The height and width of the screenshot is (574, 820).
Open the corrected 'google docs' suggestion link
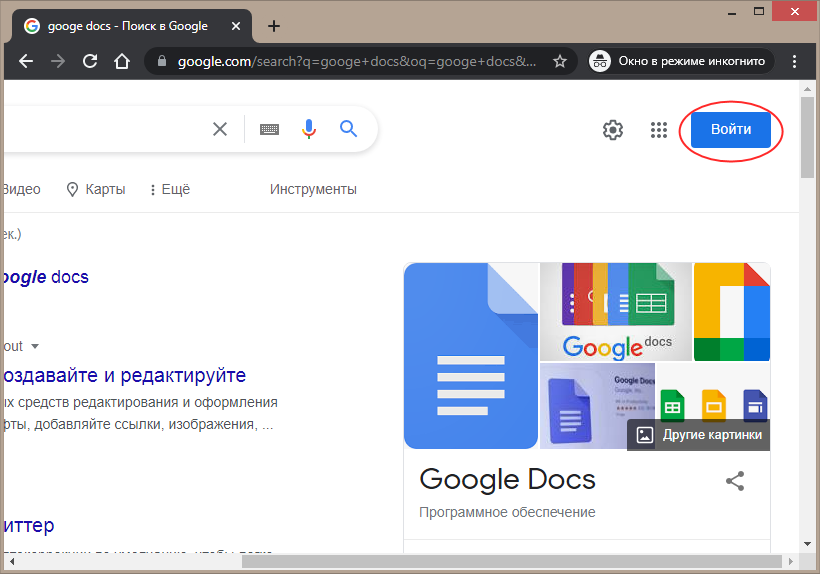46,277
